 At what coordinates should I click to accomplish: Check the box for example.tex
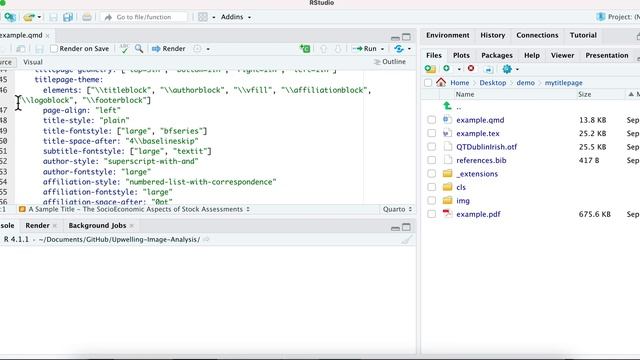click(x=431, y=133)
